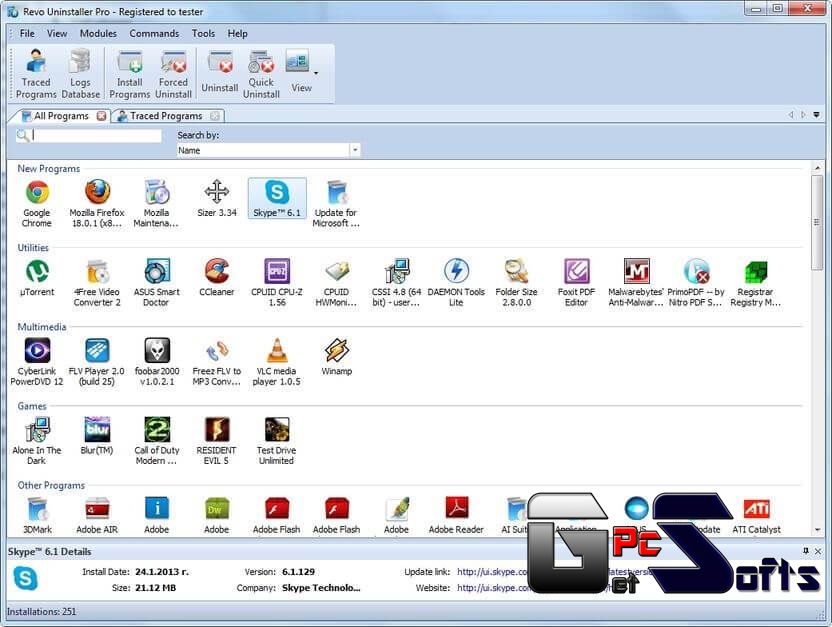Switch to the Traced Programs tab
Screen dimensions: 832x627
click(166, 116)
